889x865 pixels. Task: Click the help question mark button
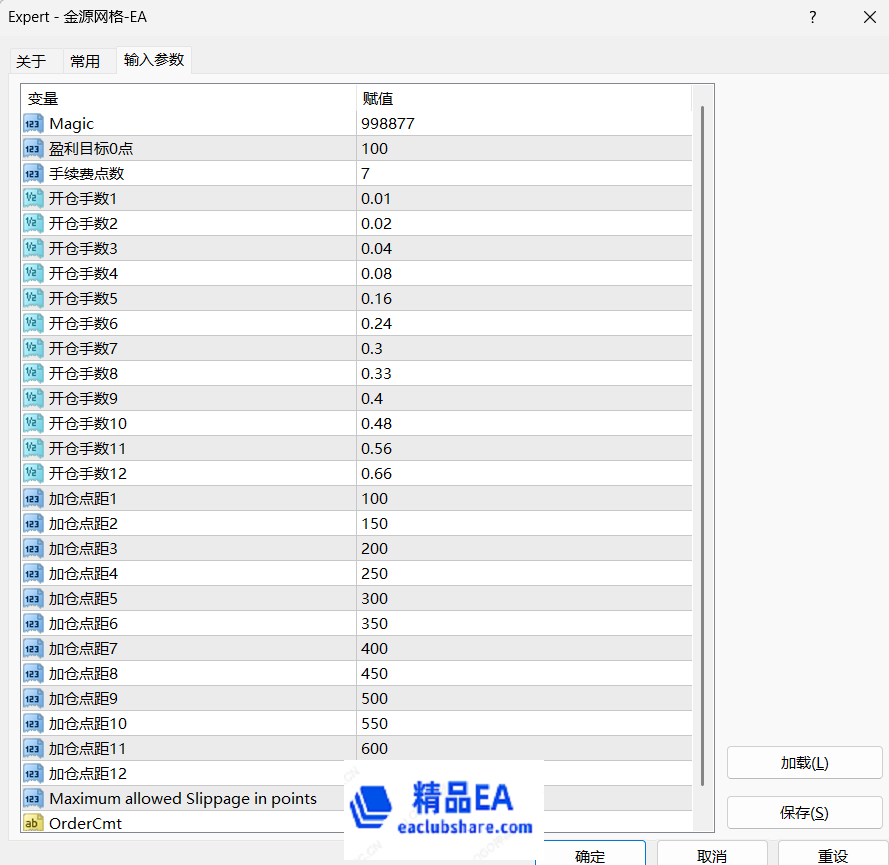point(812,17)
